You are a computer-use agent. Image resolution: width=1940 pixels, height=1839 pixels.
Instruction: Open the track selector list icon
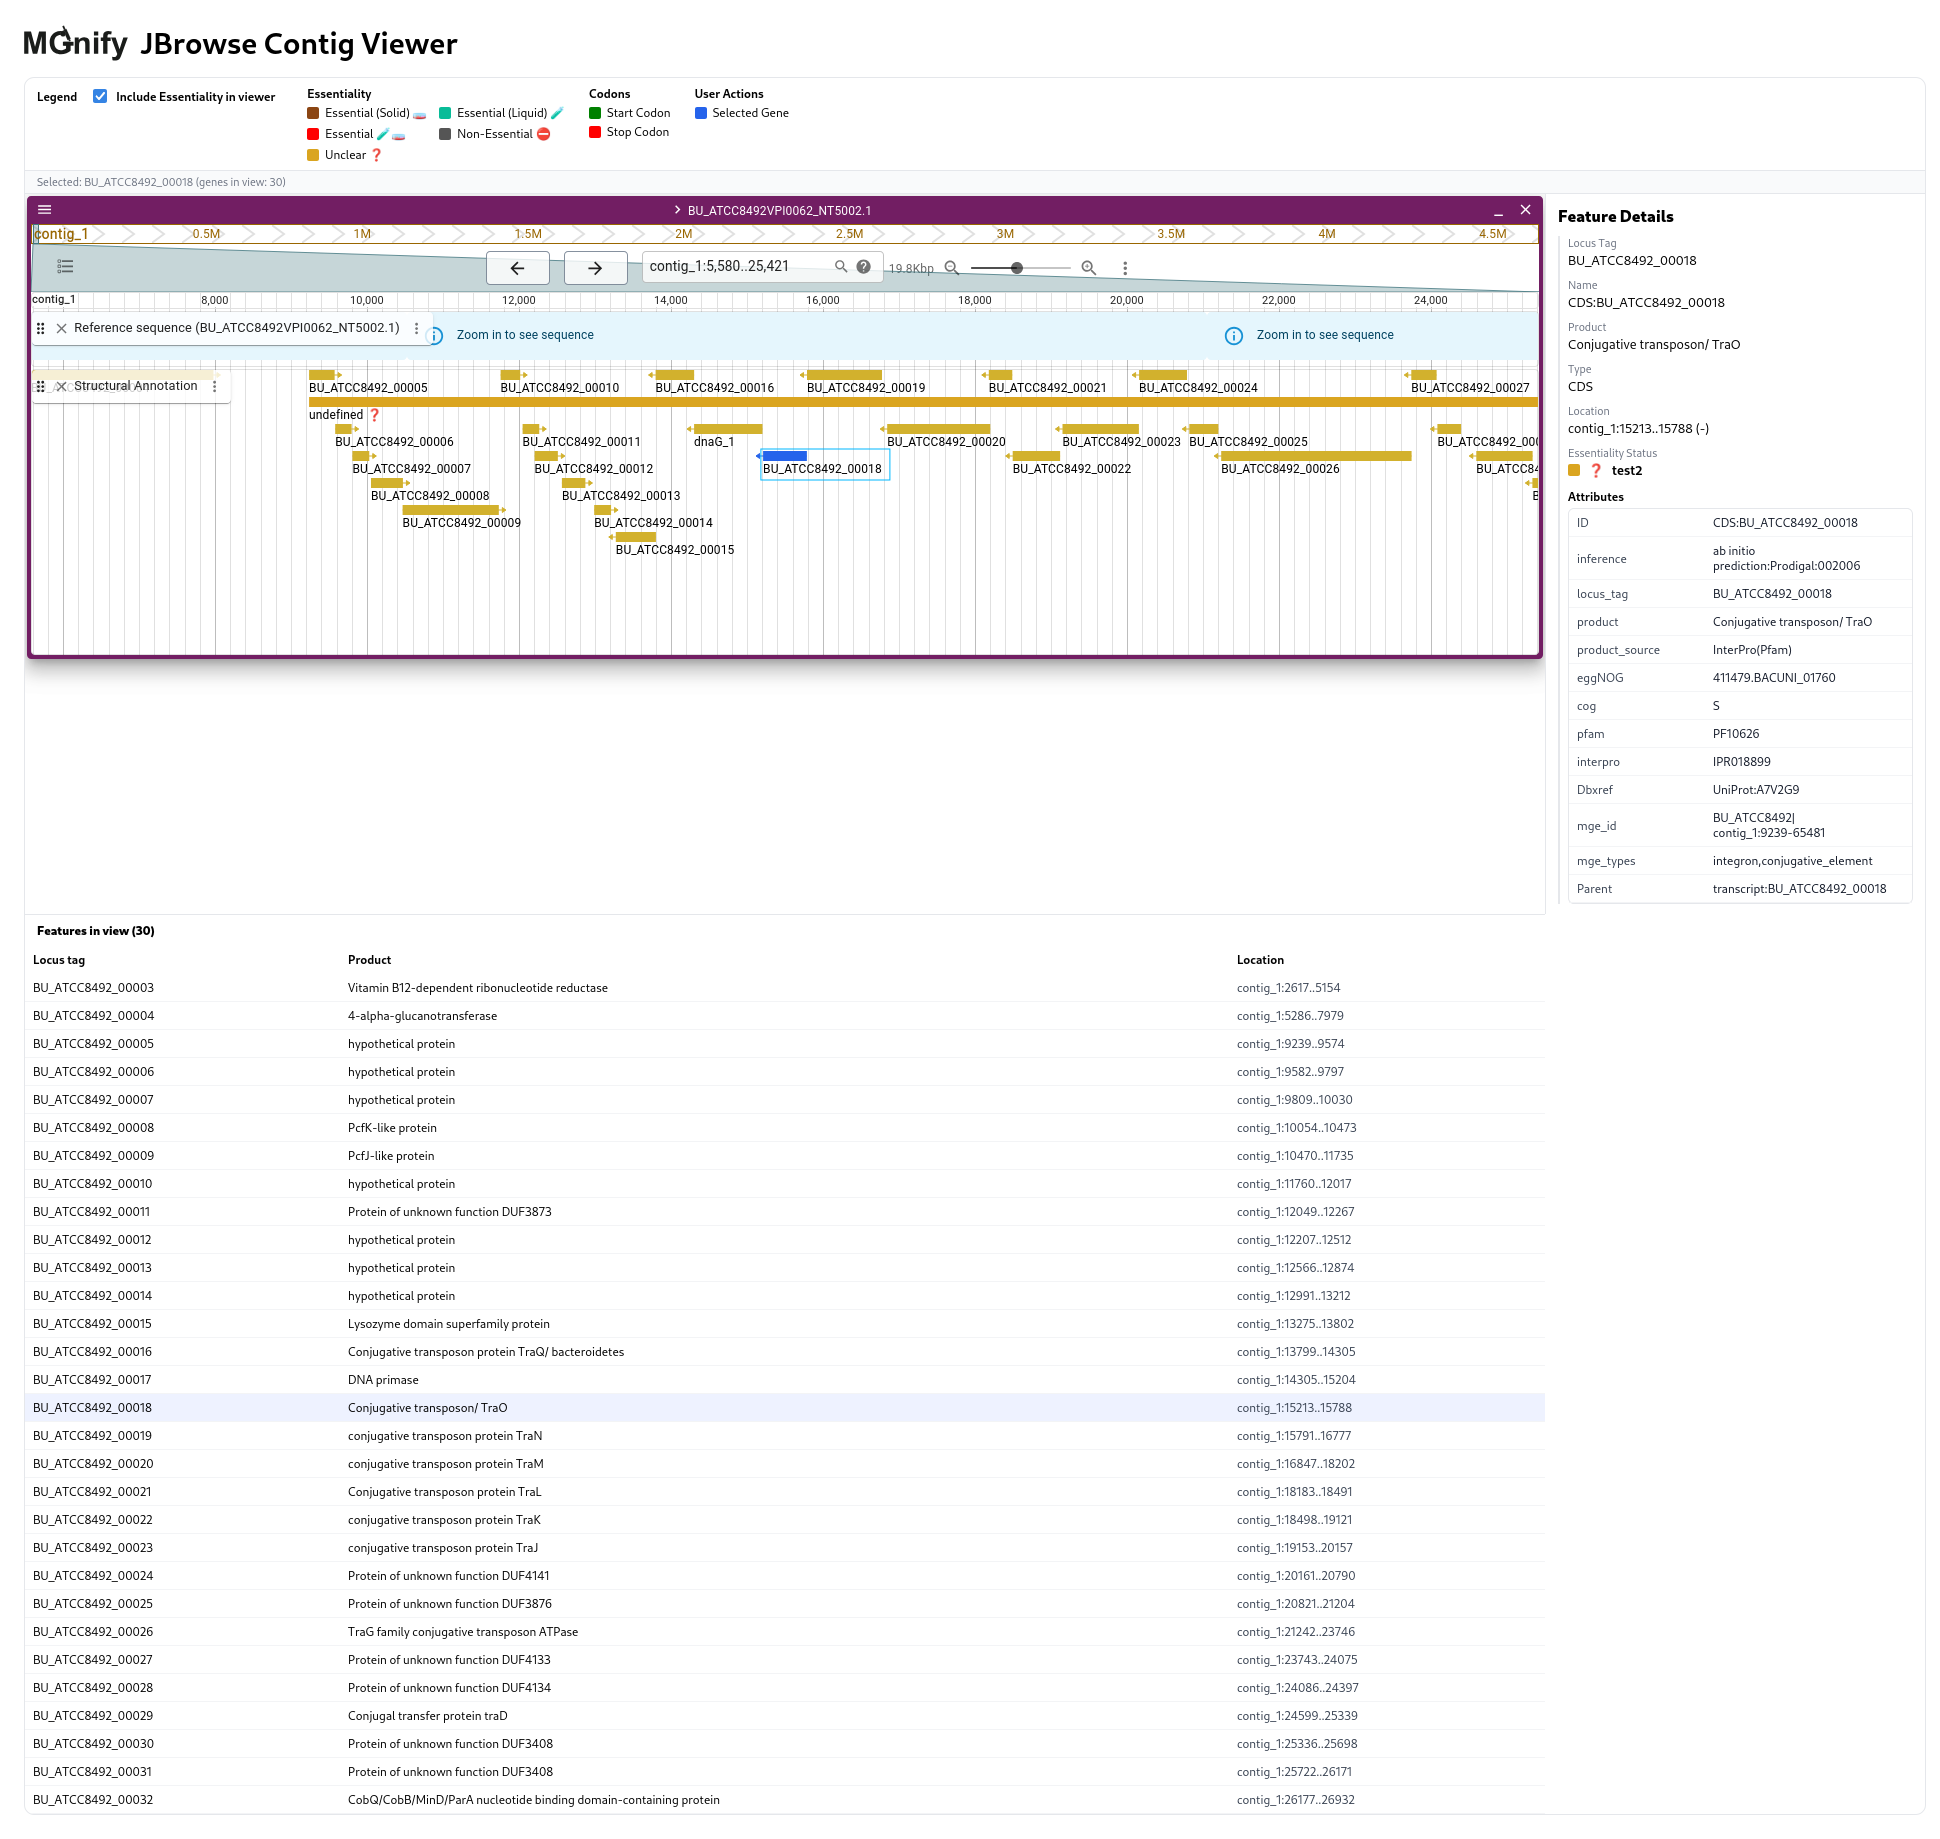65,267
